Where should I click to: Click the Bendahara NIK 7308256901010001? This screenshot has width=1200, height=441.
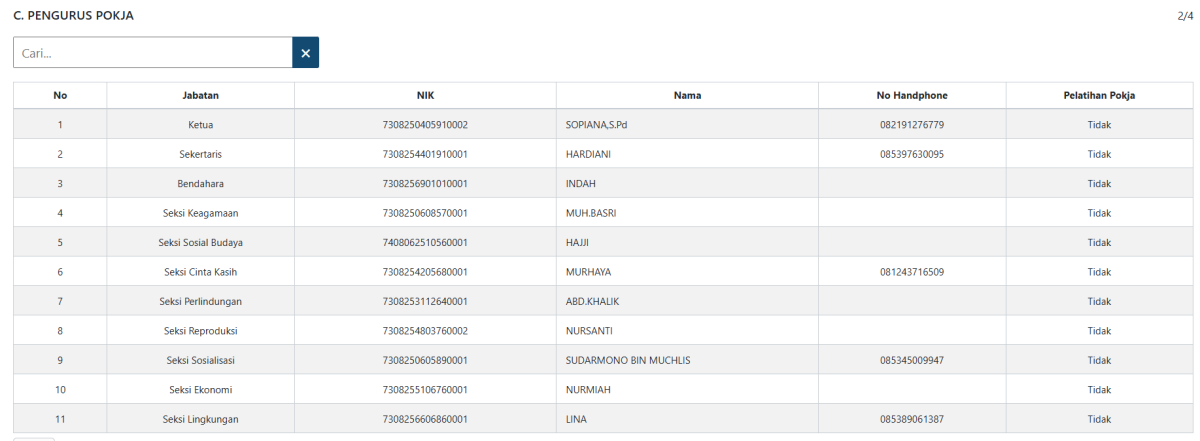[x=425, y=184]
